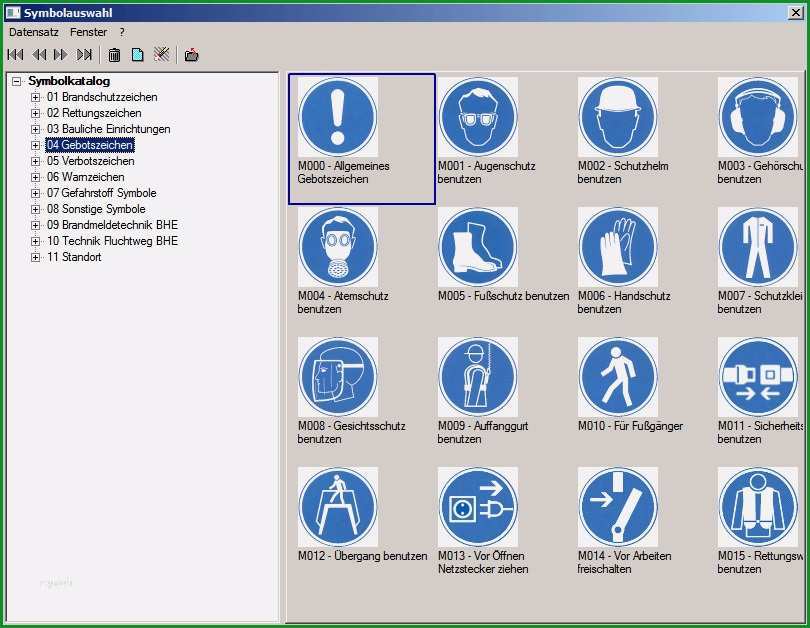
Task: Select category 01 Brandschutzzeichen
Action: [x=102, y=97]
